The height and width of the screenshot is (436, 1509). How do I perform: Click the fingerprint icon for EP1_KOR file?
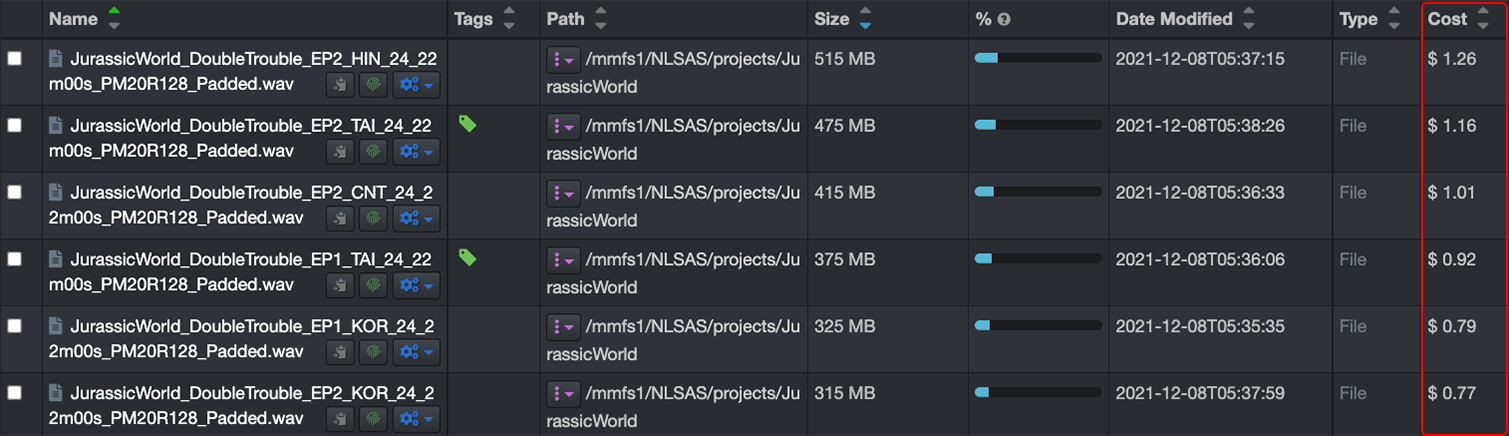(x=374, y=352)
